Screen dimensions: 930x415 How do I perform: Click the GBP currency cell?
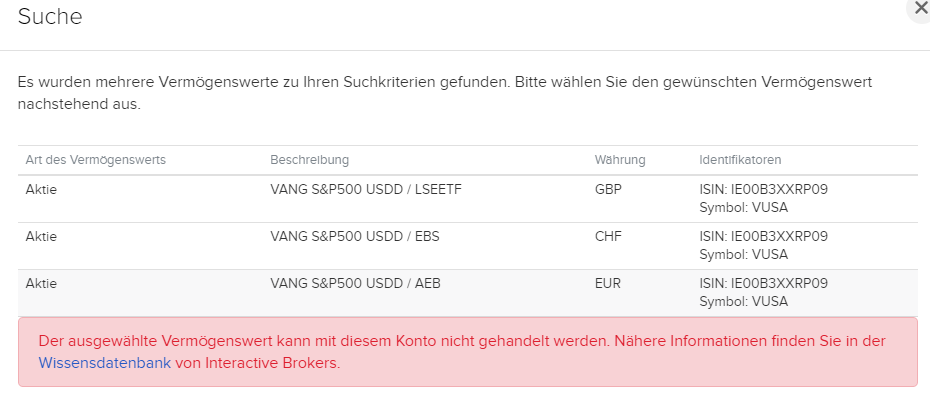[608, 188]
